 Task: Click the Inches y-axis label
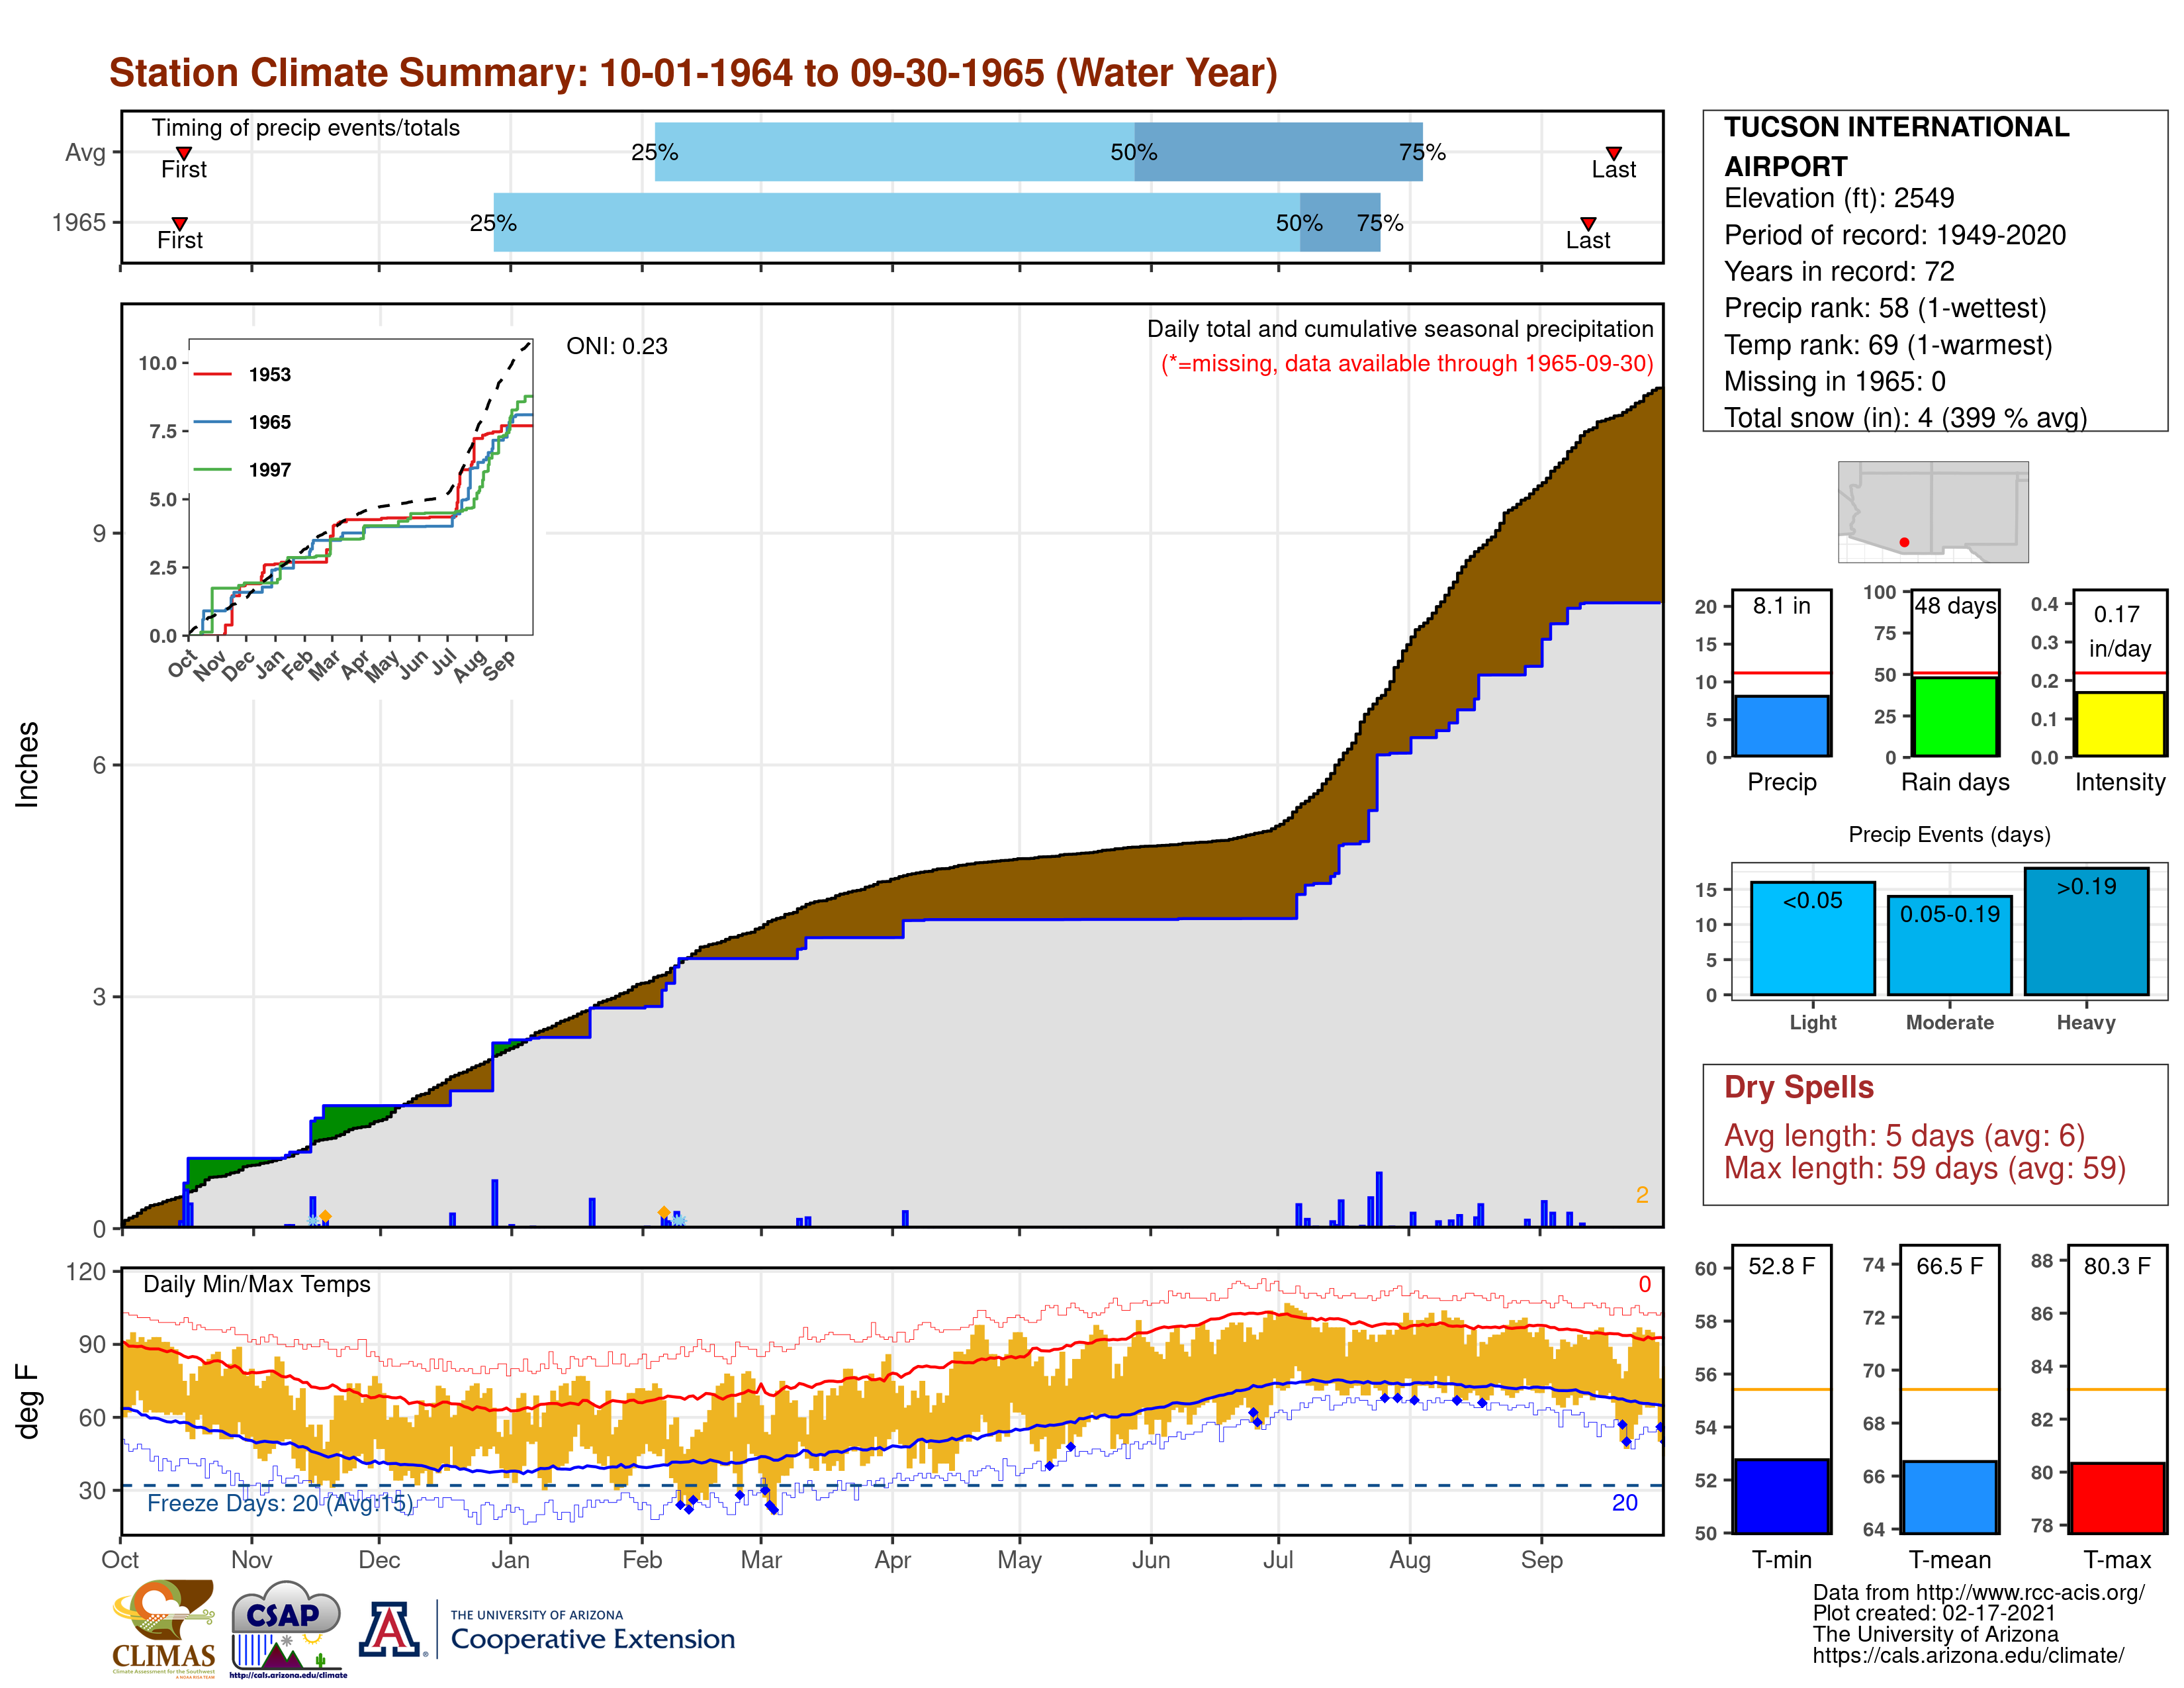27,765
